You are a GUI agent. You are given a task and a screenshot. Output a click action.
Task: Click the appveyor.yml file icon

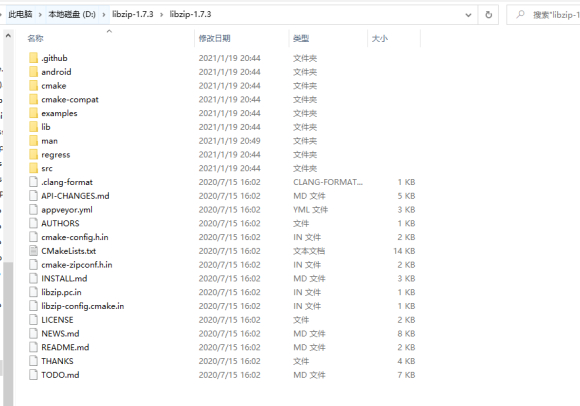33,210
